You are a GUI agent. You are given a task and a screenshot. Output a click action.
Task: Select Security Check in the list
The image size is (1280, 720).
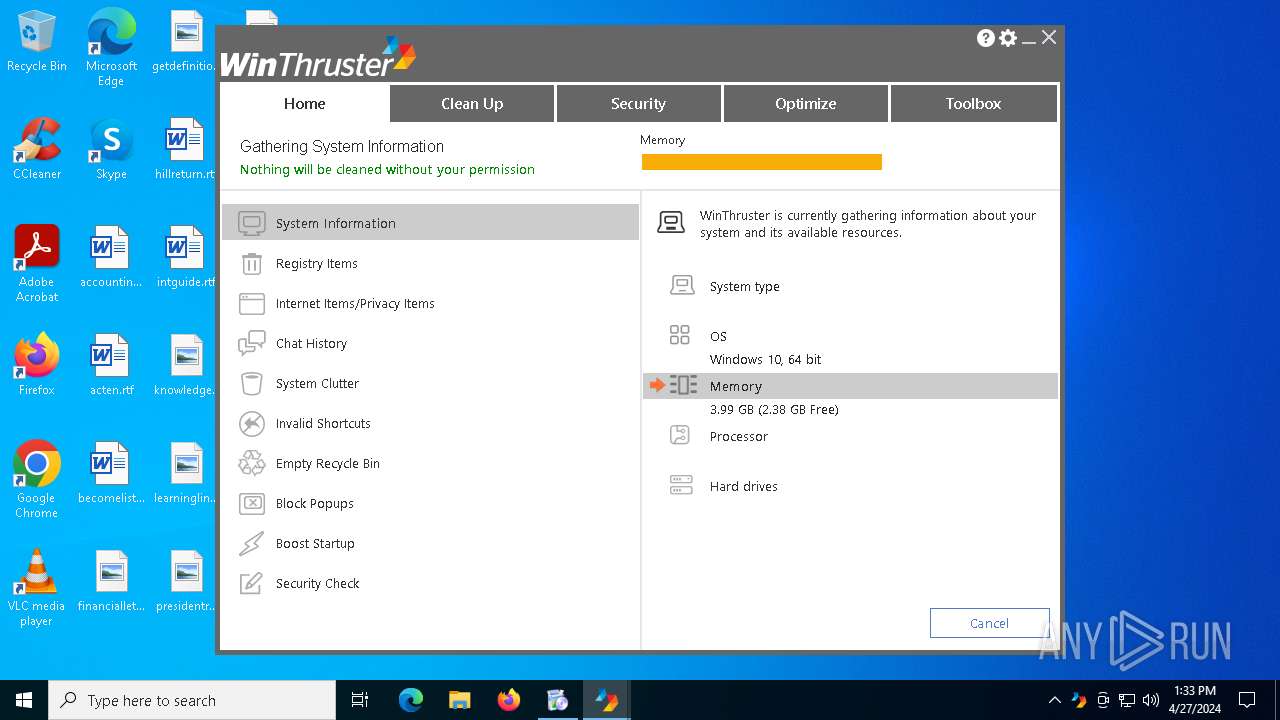click(430, 583)
